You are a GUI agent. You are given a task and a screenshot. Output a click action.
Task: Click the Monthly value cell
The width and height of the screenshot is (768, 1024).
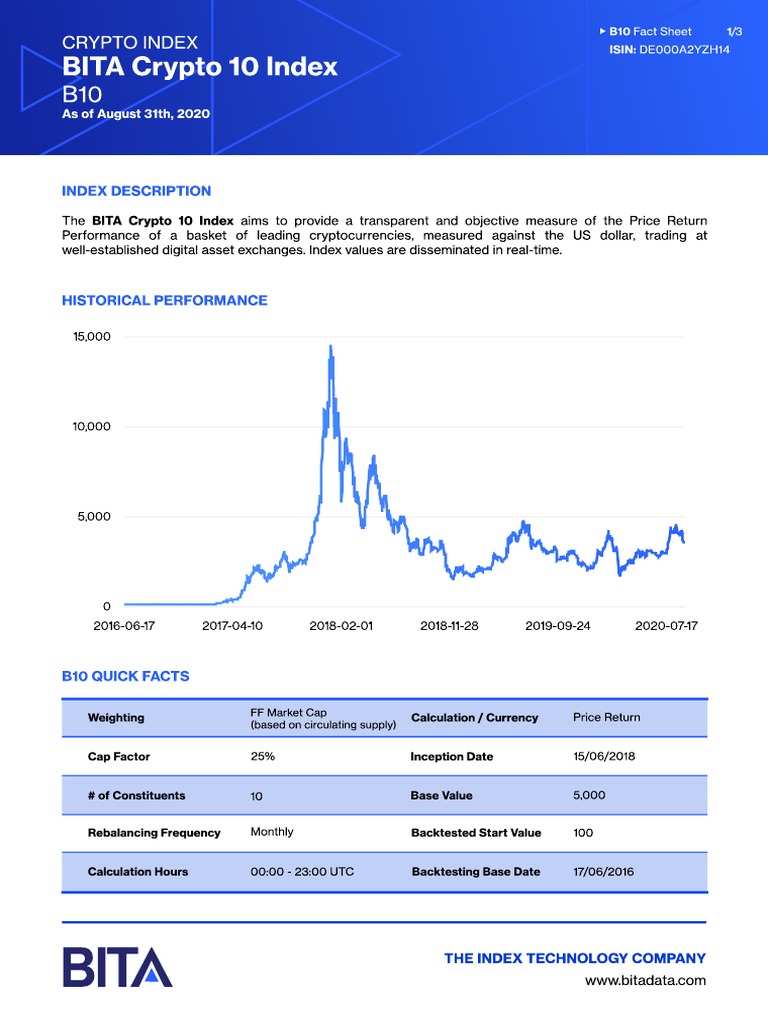(x=272, y=832)
